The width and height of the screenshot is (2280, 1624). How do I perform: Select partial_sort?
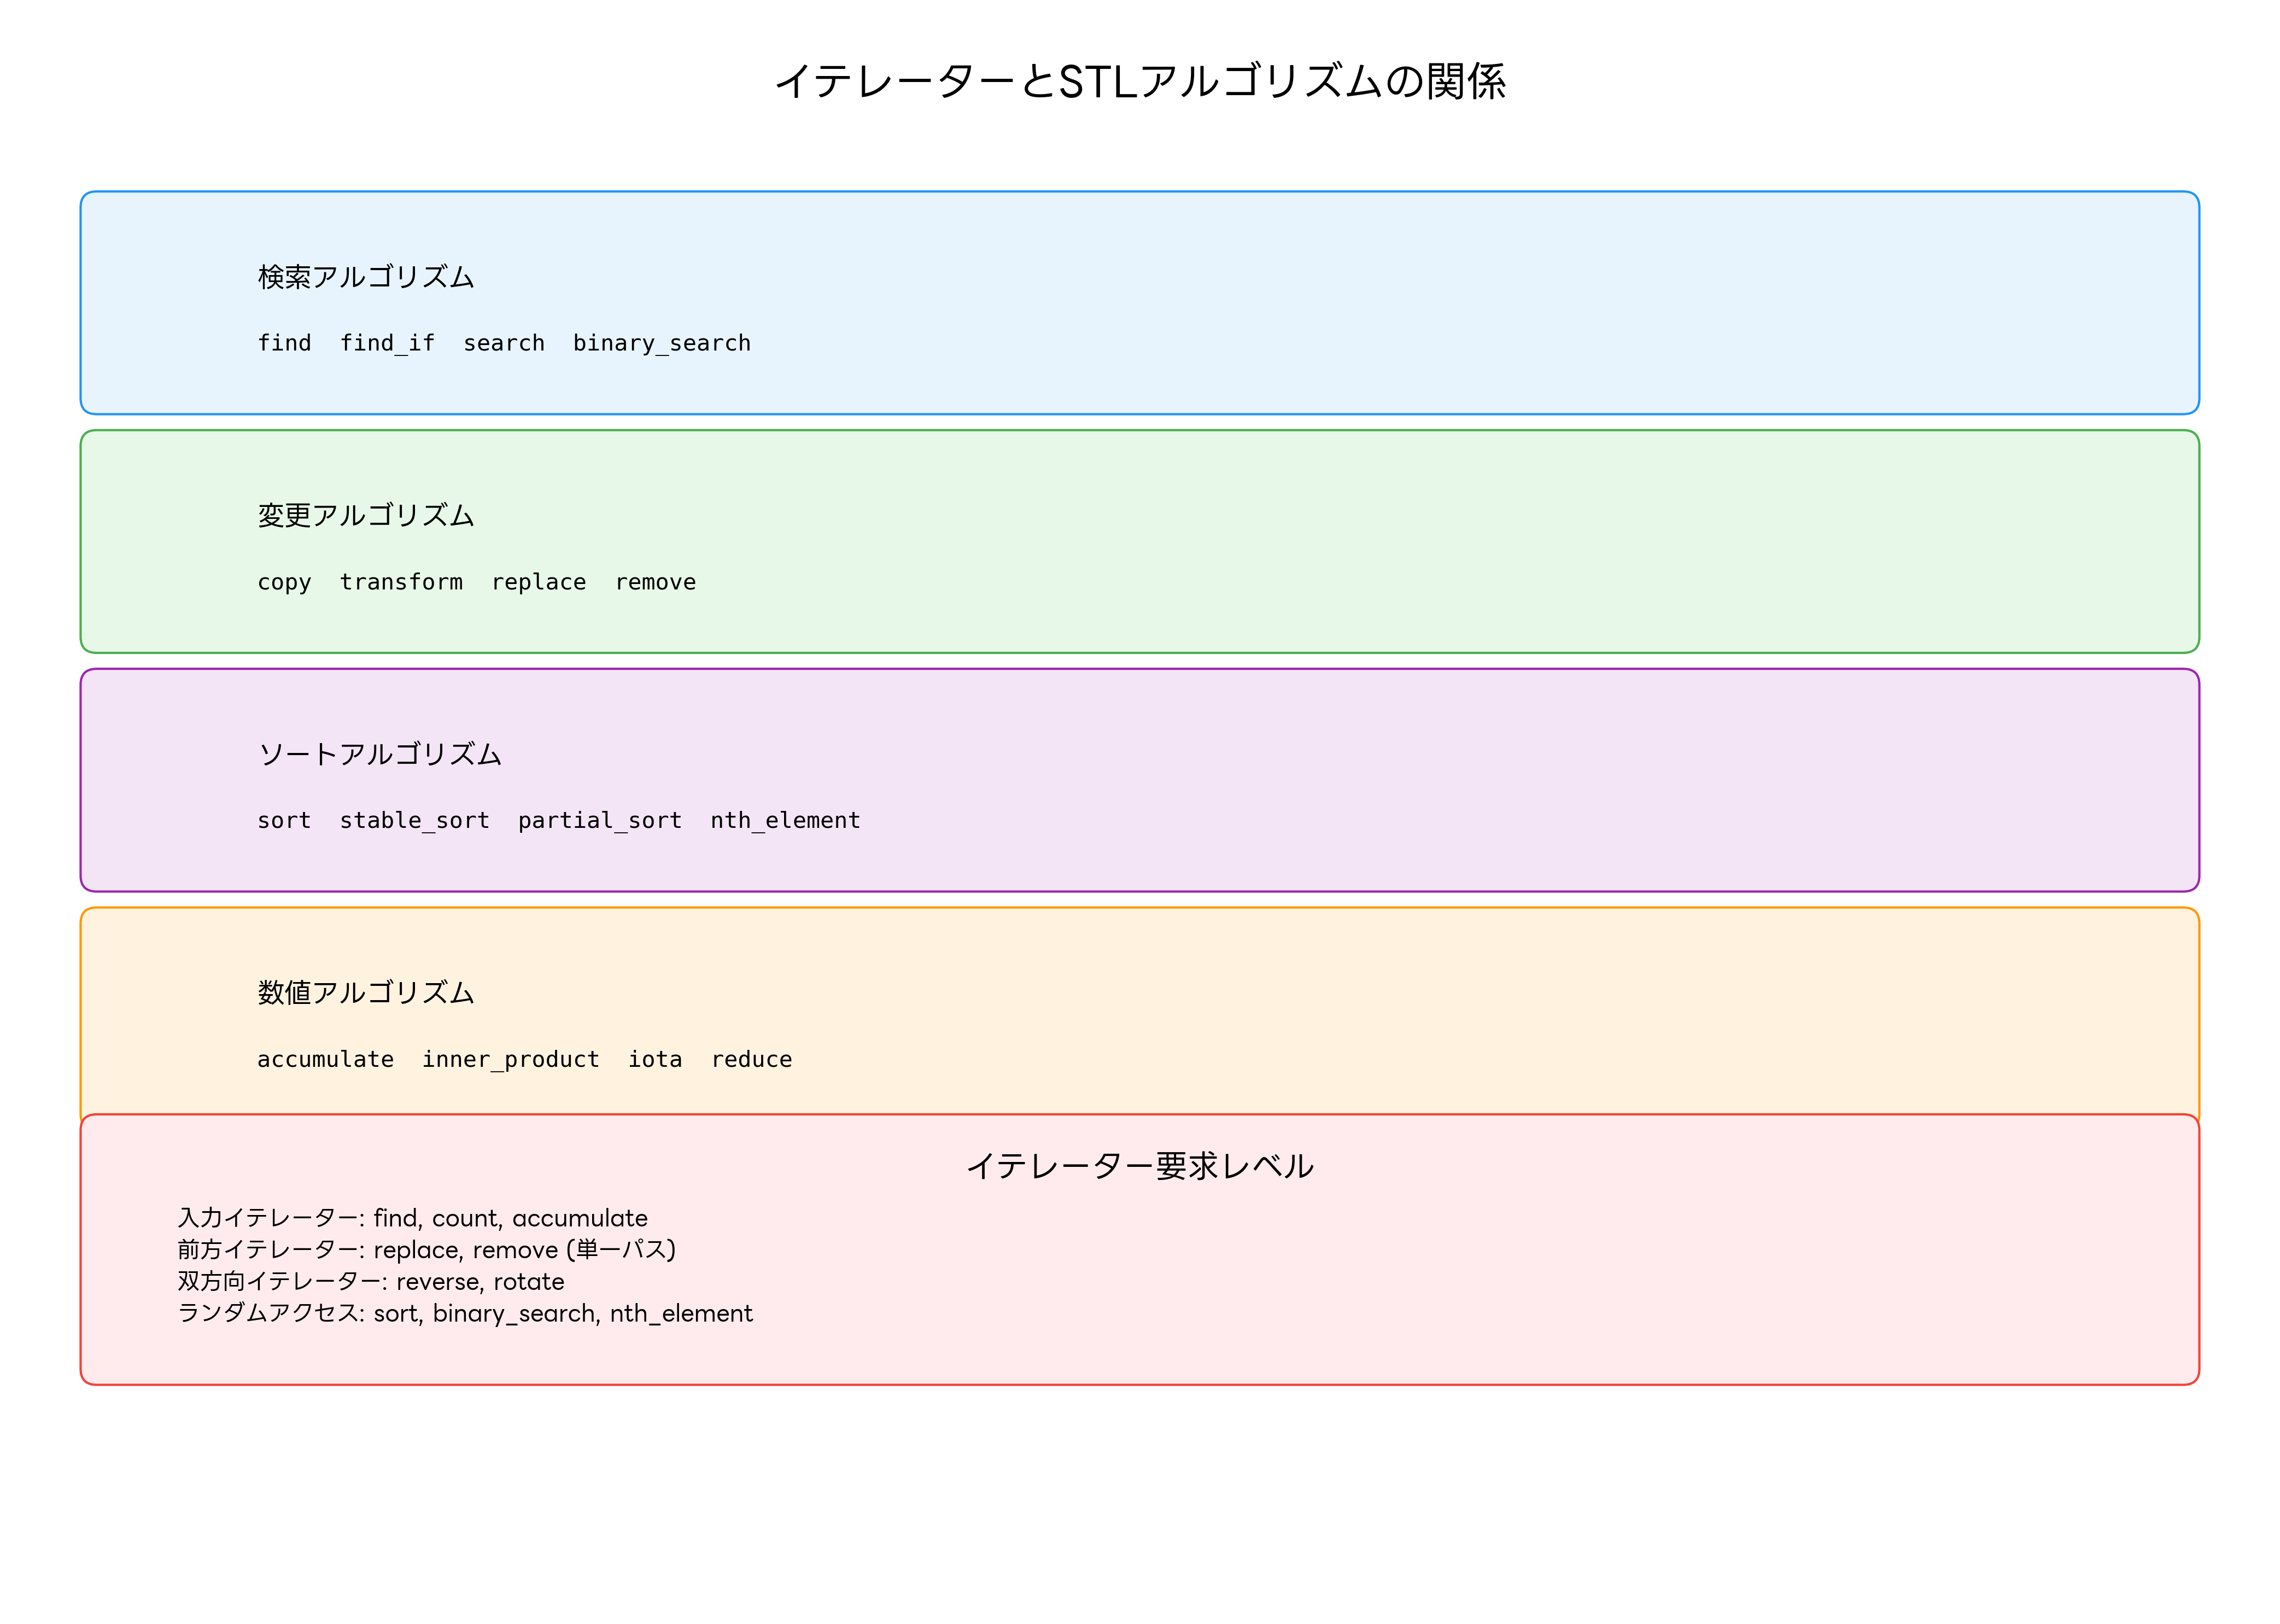pyautogui.click(x=600, y=821)
